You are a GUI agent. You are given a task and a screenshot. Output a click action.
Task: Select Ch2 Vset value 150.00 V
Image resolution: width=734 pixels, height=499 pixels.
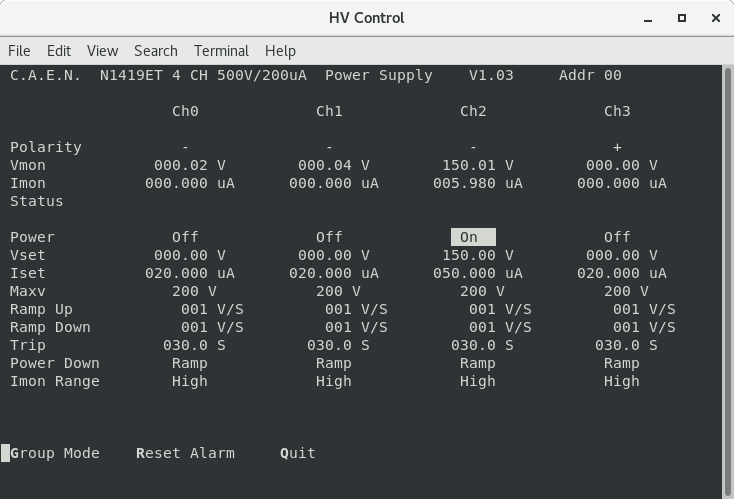point(478,255)
